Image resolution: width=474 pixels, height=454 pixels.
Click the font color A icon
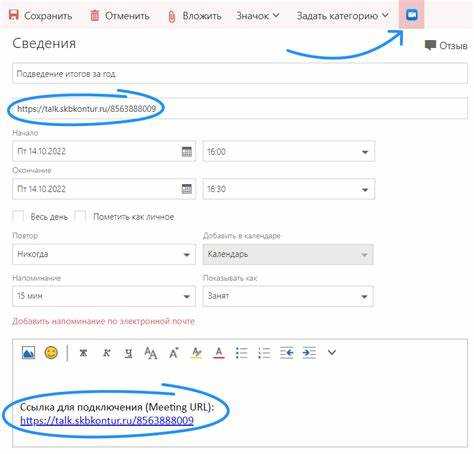(x=219, y=353)
